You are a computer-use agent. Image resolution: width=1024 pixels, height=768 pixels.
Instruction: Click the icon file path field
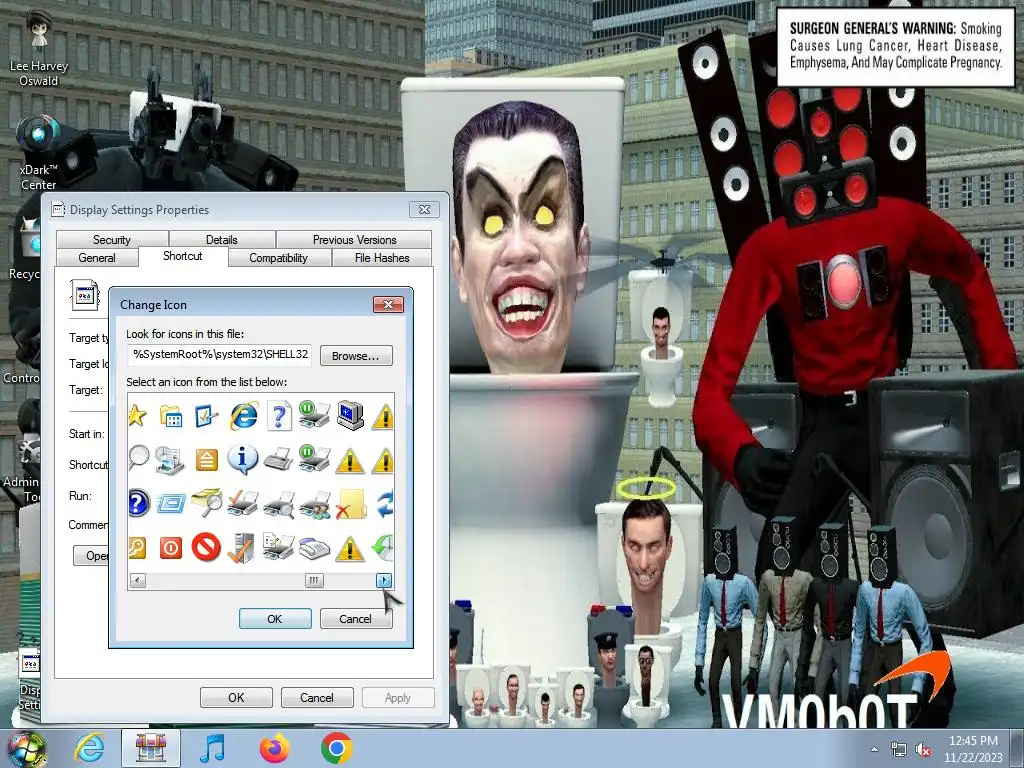click(219, 355)
